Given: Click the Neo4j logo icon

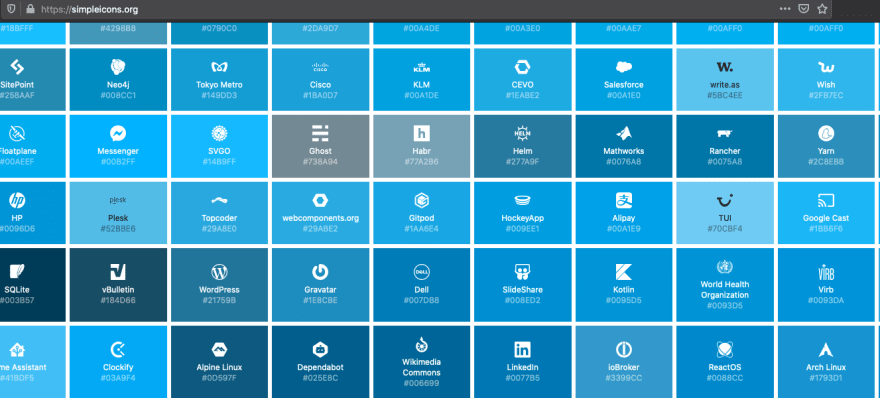Looking at the screenshot, I should tap(118, 67).
